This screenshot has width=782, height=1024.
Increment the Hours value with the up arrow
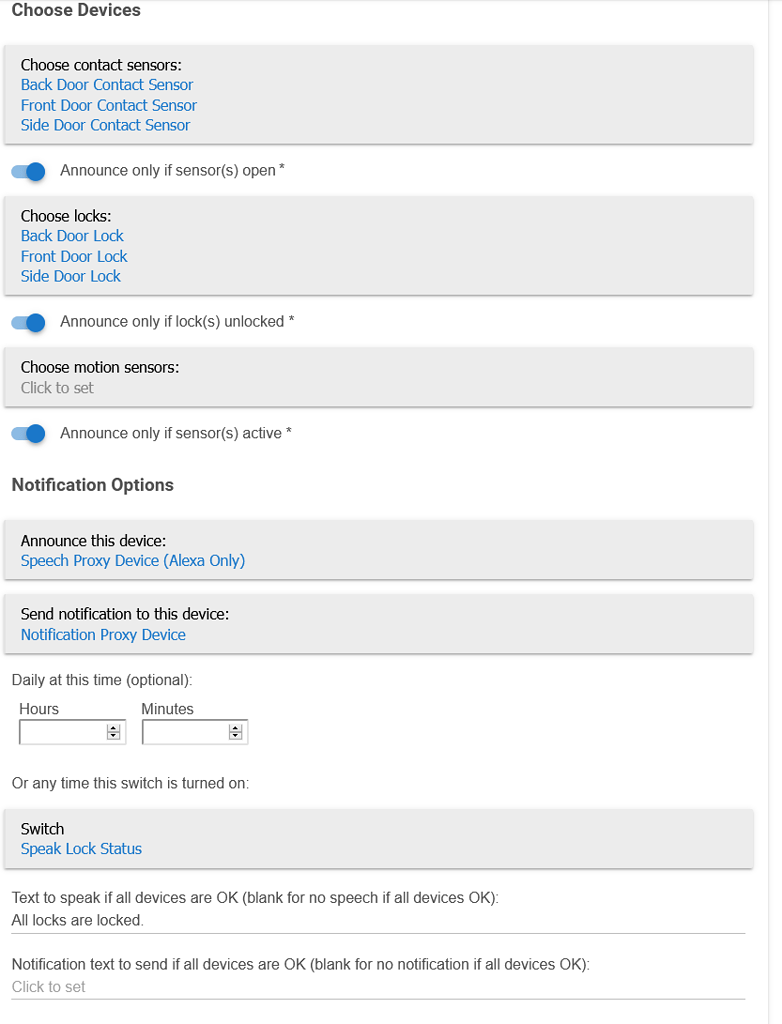coord(114,727)
